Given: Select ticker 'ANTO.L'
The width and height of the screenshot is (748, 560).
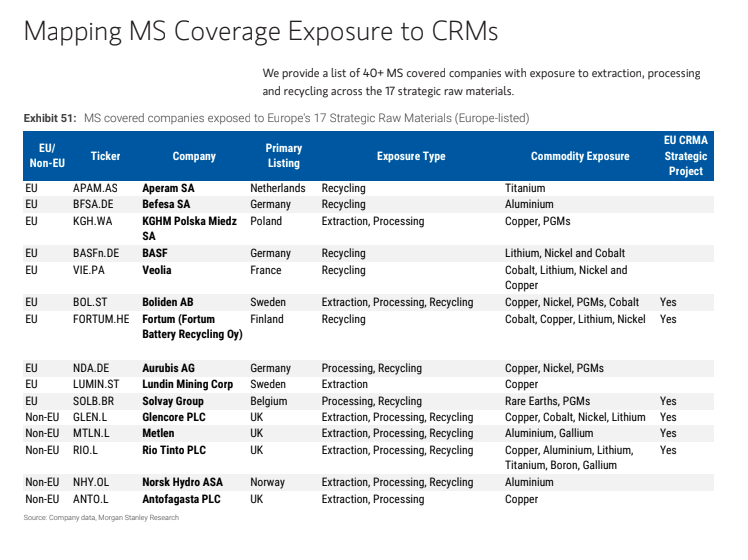Looking at the screenshot, I should [90, 500].
